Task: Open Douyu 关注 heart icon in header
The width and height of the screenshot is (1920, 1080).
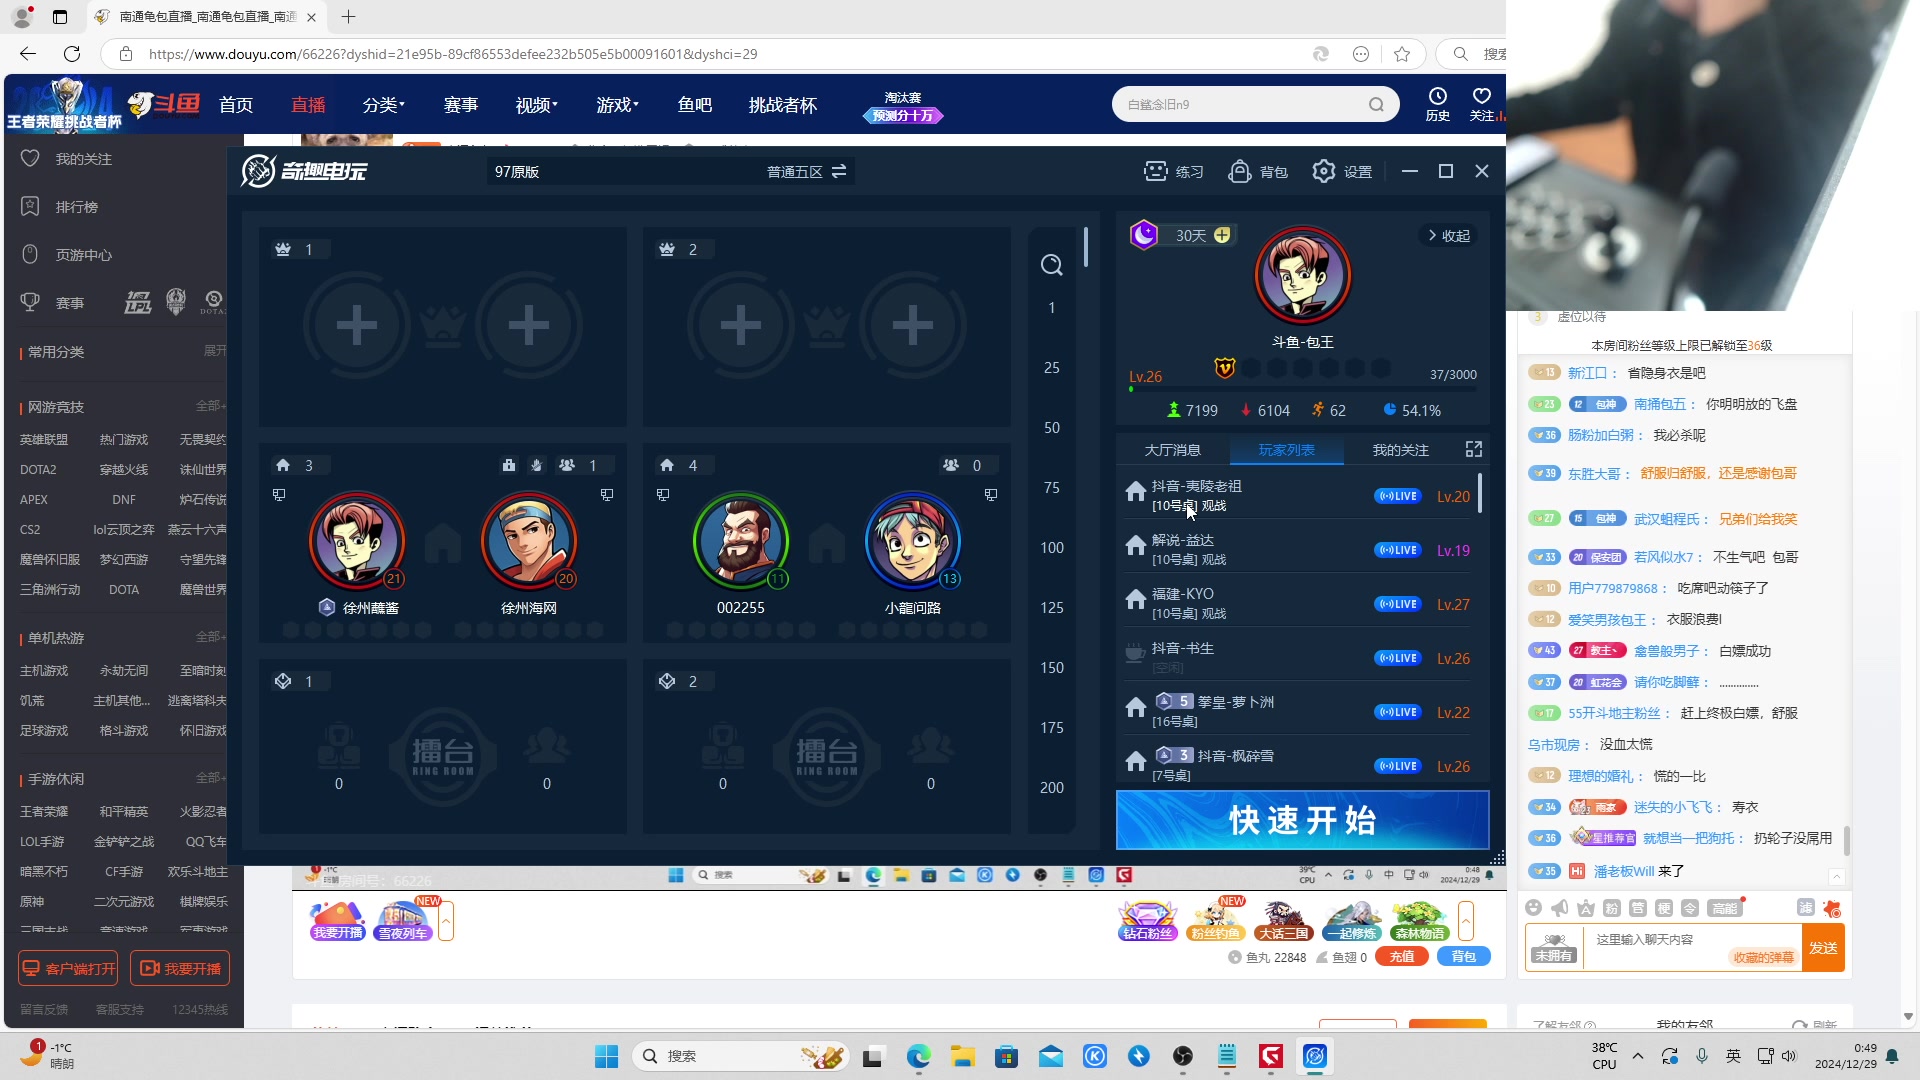Action: [x=1482, y=104]
